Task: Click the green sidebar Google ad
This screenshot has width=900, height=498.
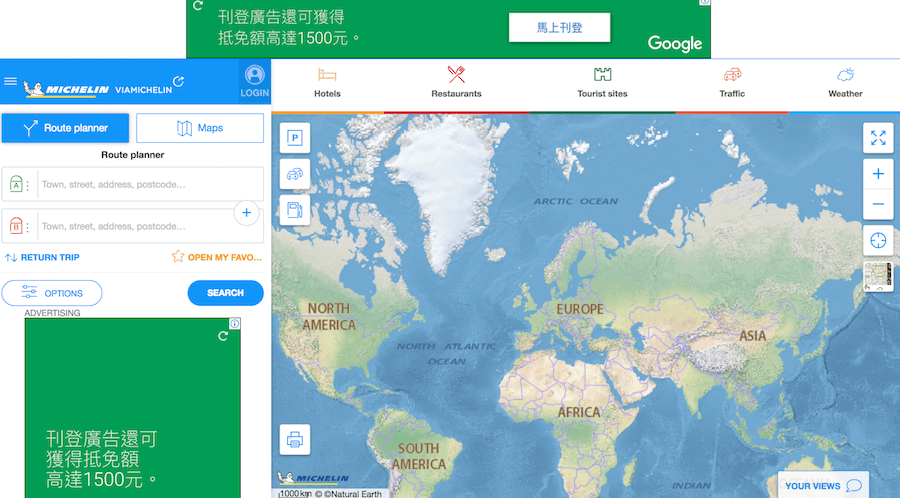Action: tap(133, 408)
